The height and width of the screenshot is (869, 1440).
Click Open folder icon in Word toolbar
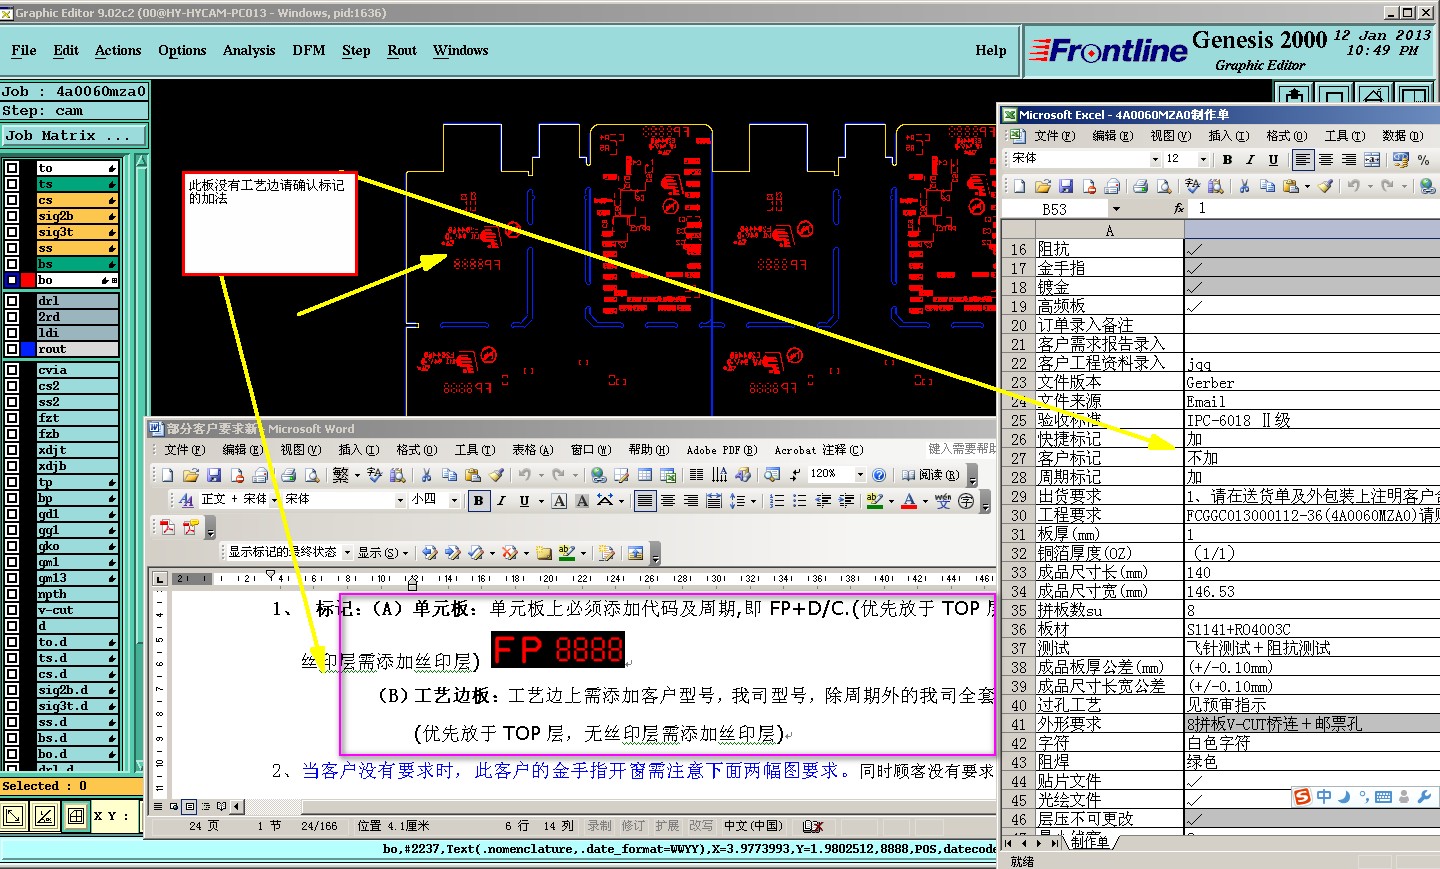tap(191, 475)
